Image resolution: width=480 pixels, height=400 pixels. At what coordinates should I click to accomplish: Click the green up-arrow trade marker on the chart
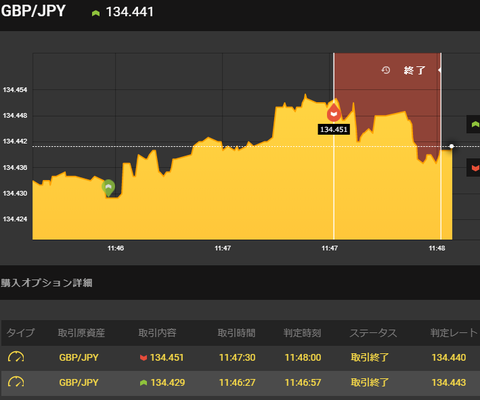click(108, 188)
